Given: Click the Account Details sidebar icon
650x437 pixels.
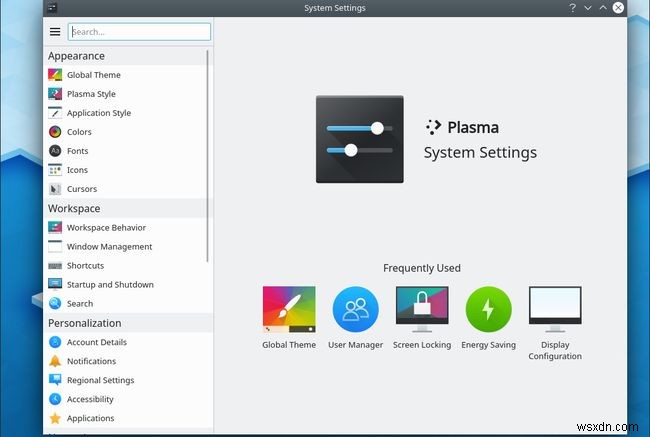Looking at the screenshot, I should tap(55, 342).
